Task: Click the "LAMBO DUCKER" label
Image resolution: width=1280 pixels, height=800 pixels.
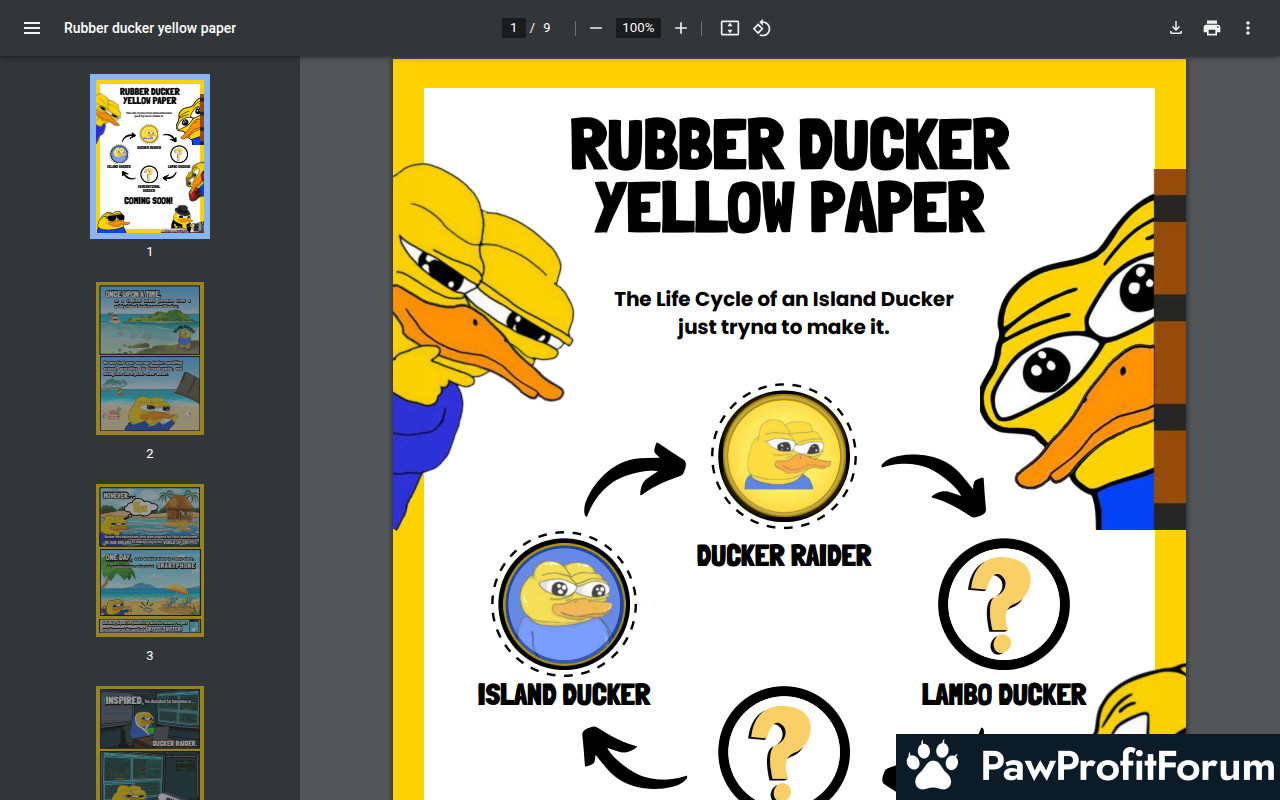Action: tap(1004, 694)
